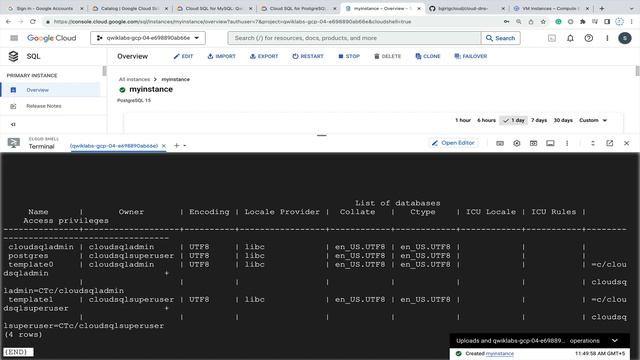
Task: Open the notifications bell
Action: point(570,38)
